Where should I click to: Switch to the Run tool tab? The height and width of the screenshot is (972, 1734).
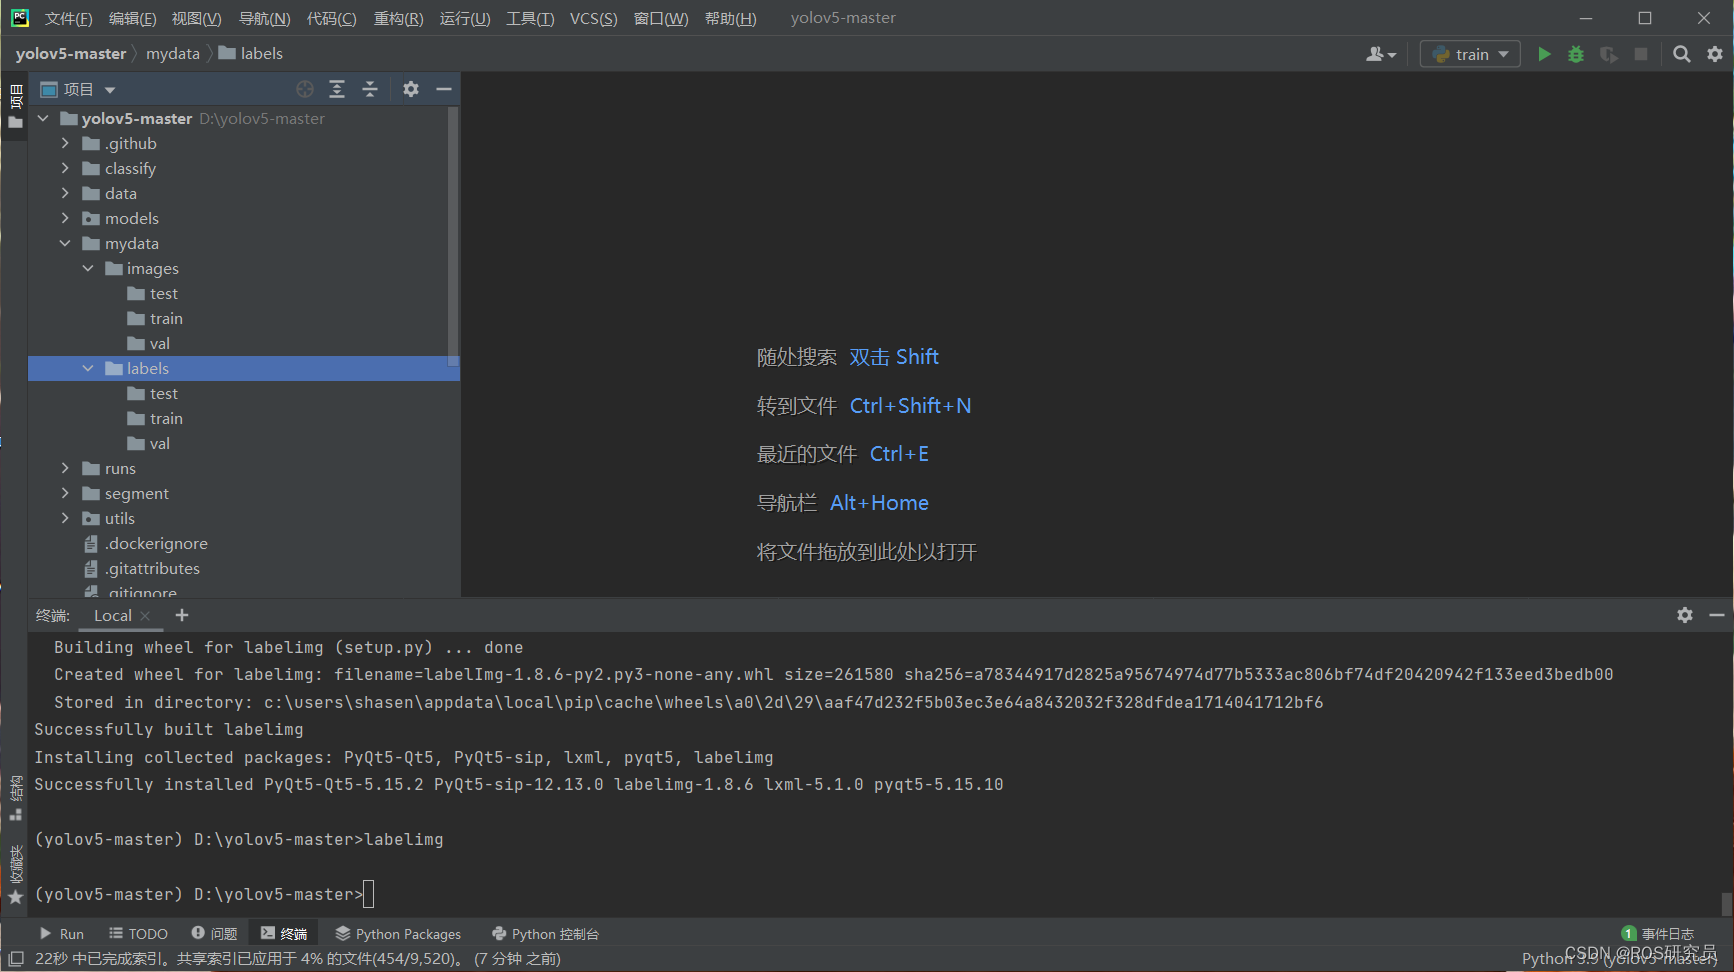tap(61, 933)
